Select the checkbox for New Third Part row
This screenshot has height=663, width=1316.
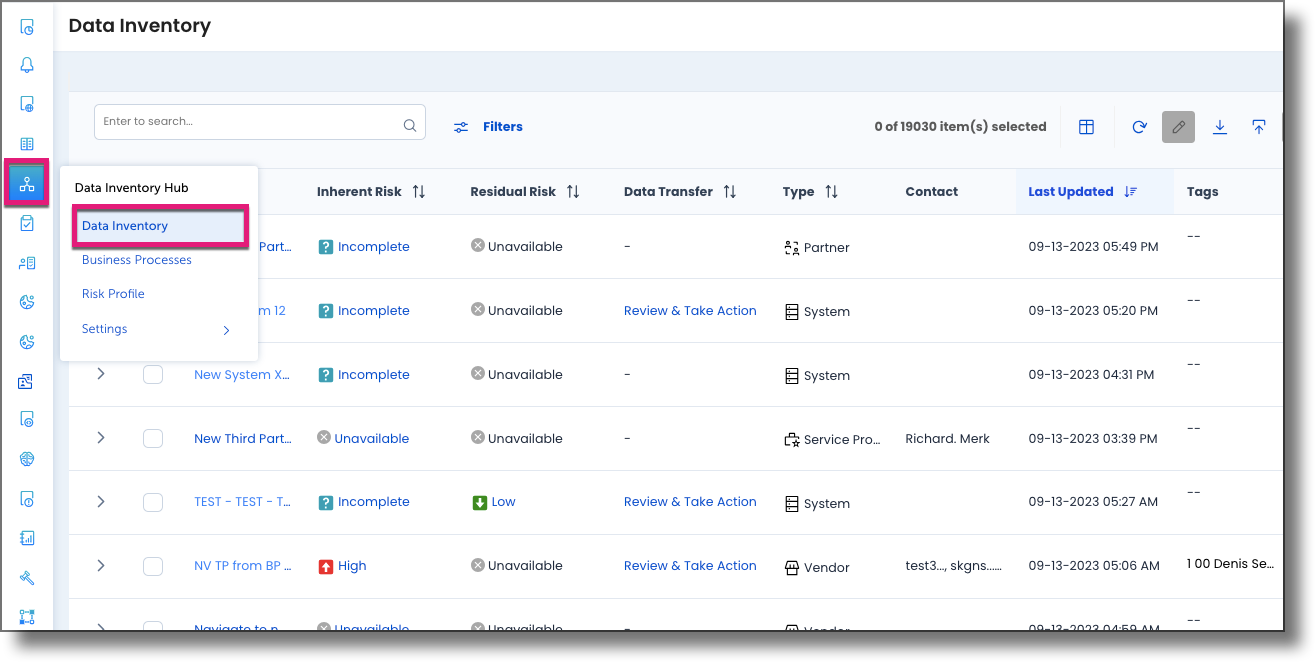tap(152, 438)
